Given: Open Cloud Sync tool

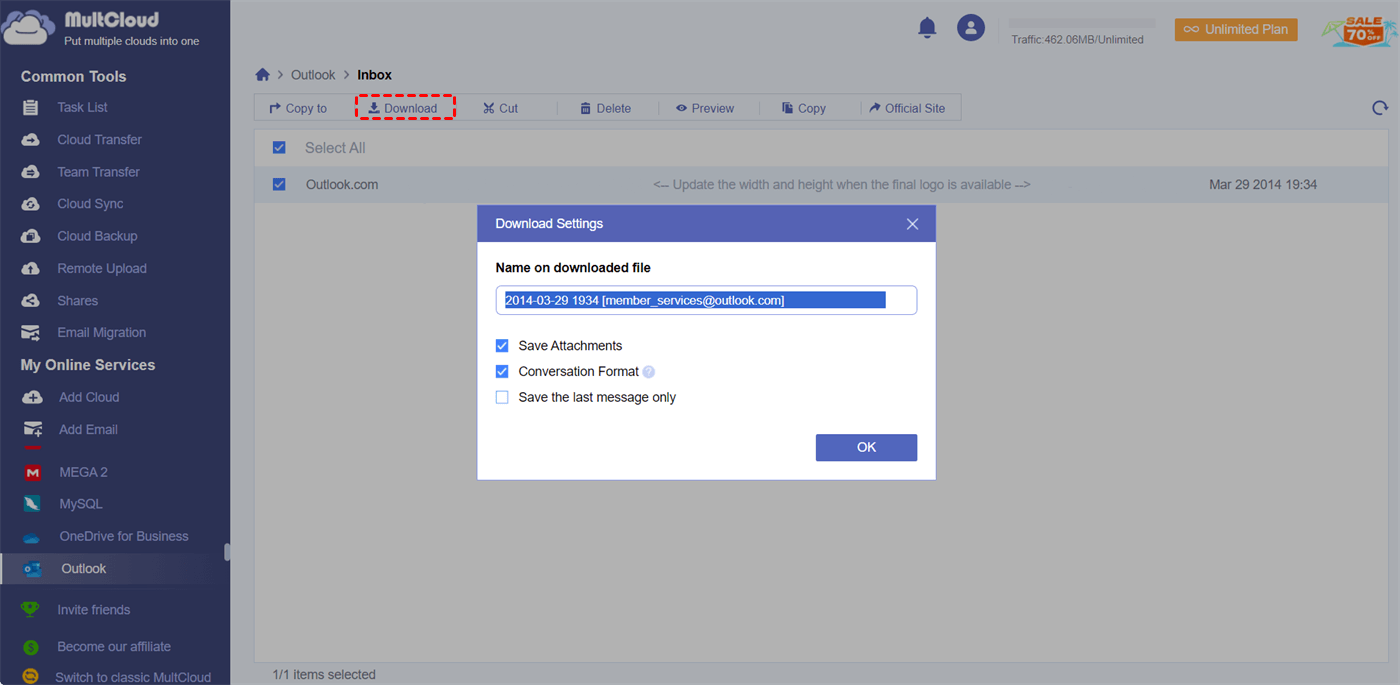Looking at the screenshot, I should click(x=90, y=204).
